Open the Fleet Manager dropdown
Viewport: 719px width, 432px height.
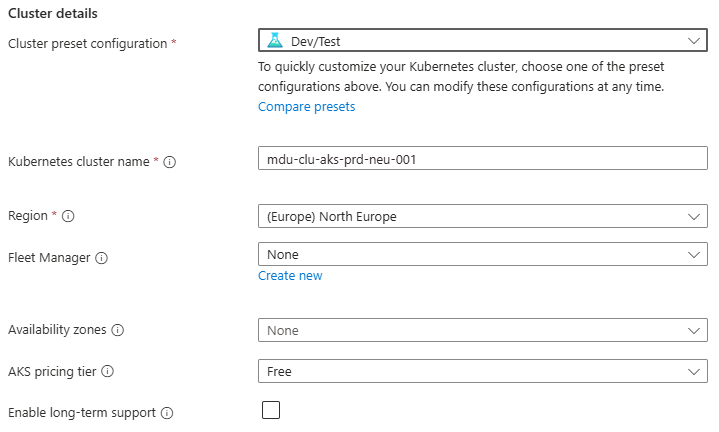482,255
